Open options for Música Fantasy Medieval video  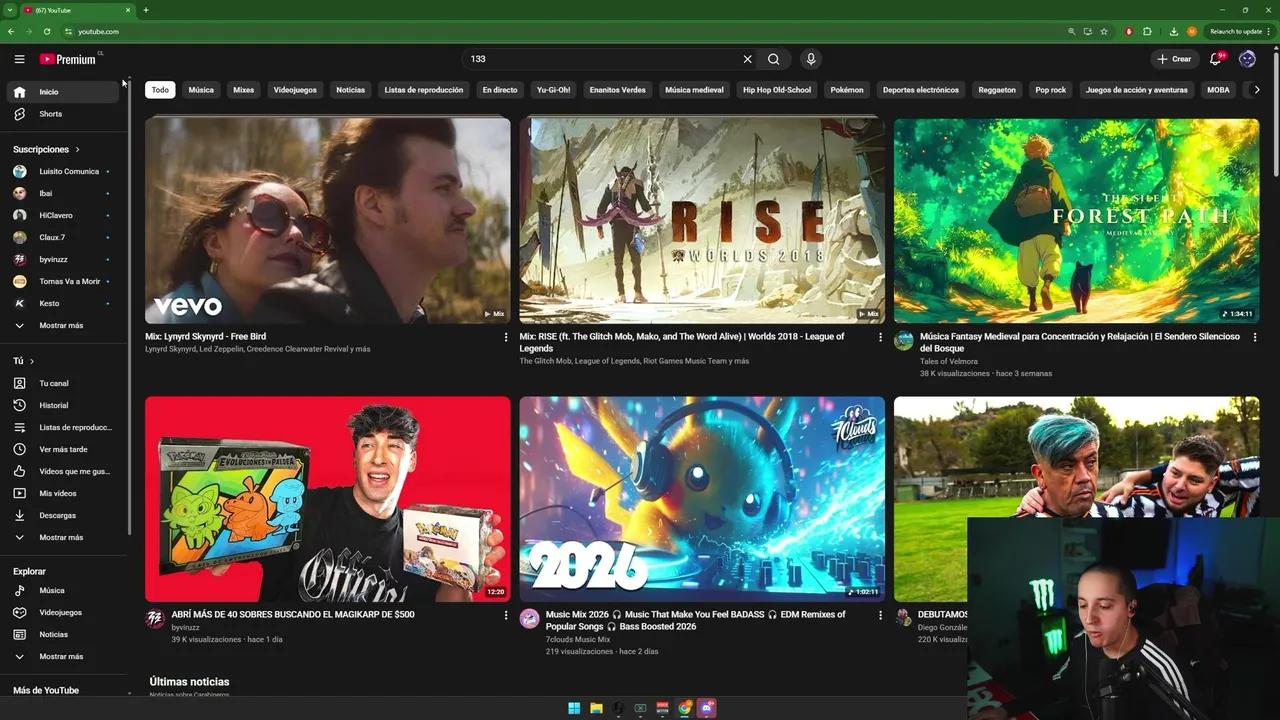point(1255,338)
